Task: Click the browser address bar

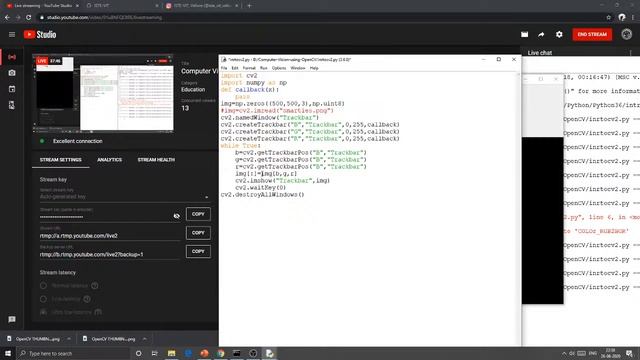Action: (322, 18)
